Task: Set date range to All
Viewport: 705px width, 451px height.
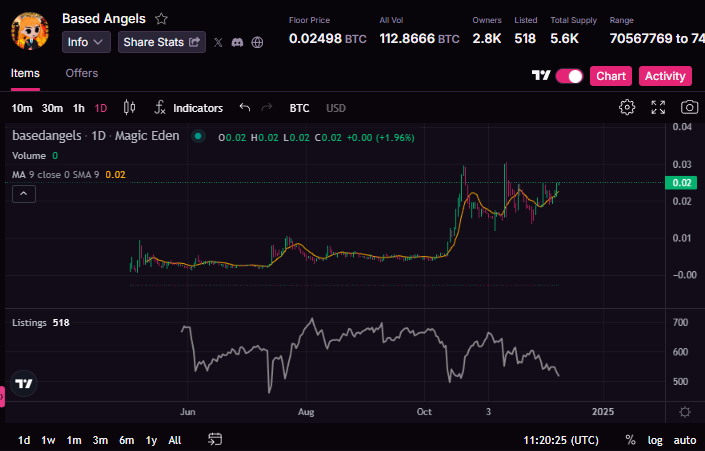Action: coord(174,440)
